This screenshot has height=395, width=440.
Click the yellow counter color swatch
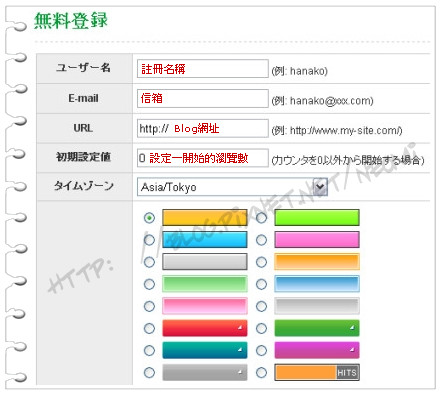205,218
